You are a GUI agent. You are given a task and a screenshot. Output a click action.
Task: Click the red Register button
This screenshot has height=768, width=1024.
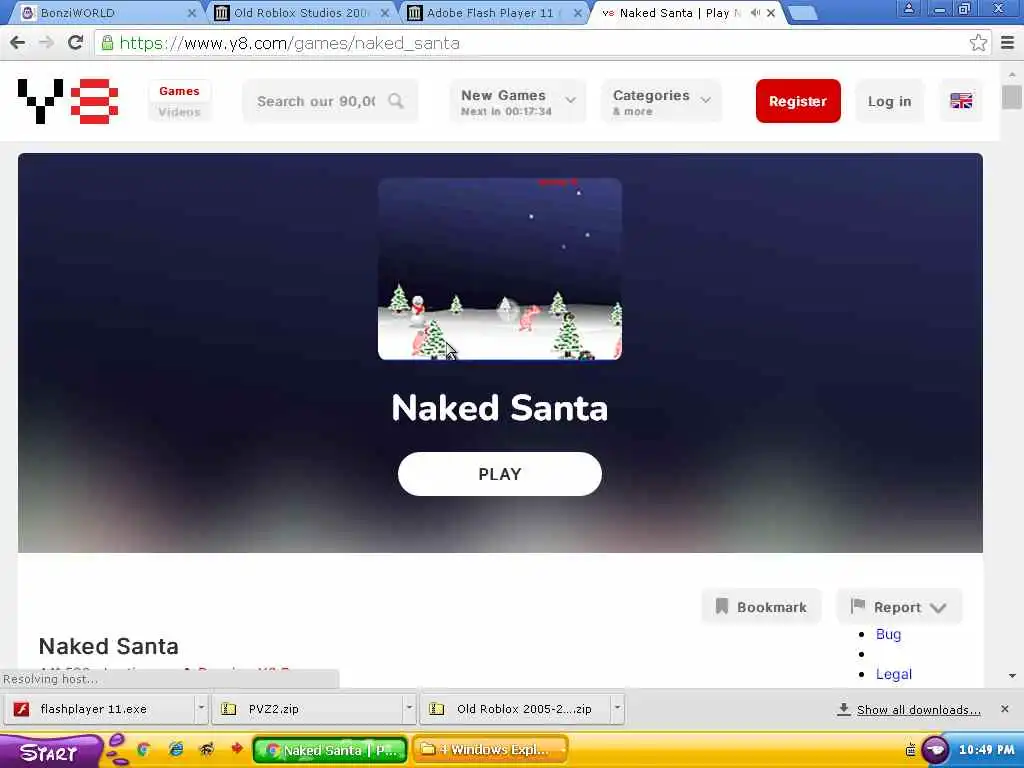[798, 101]
